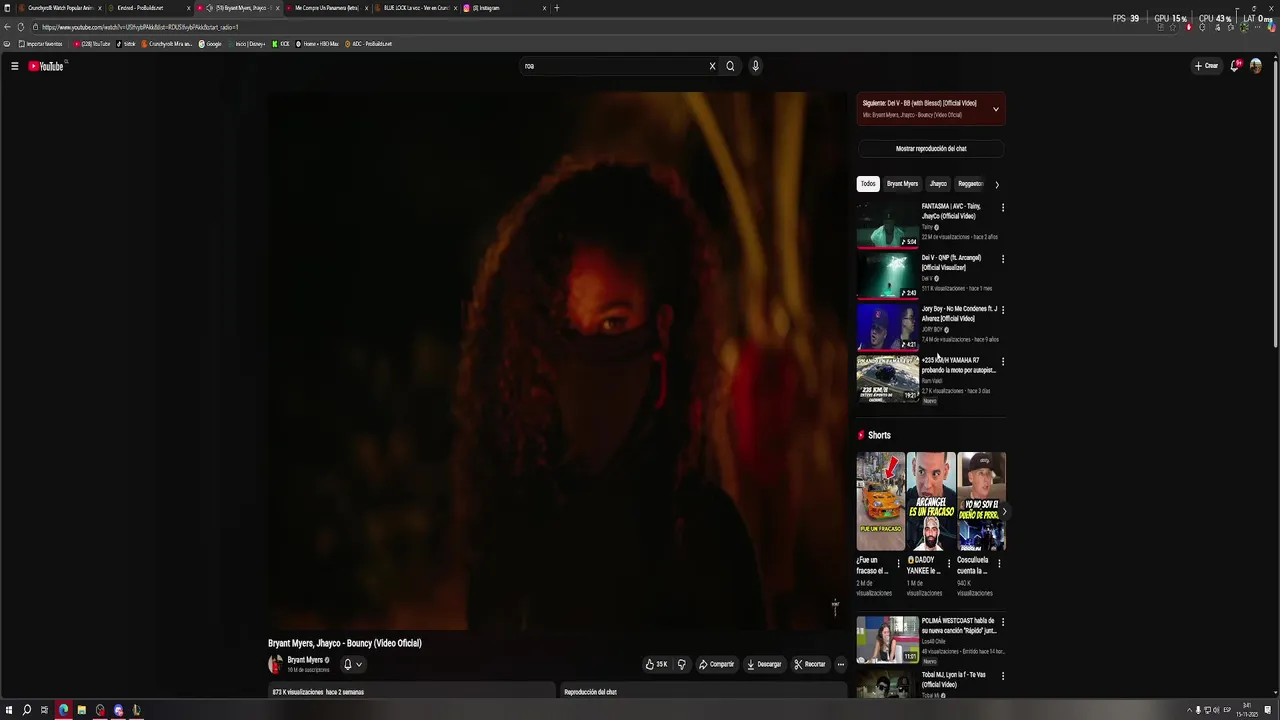Click the YouTube search input field
This screenshot has width=1280, height=720.
(612, 66)
